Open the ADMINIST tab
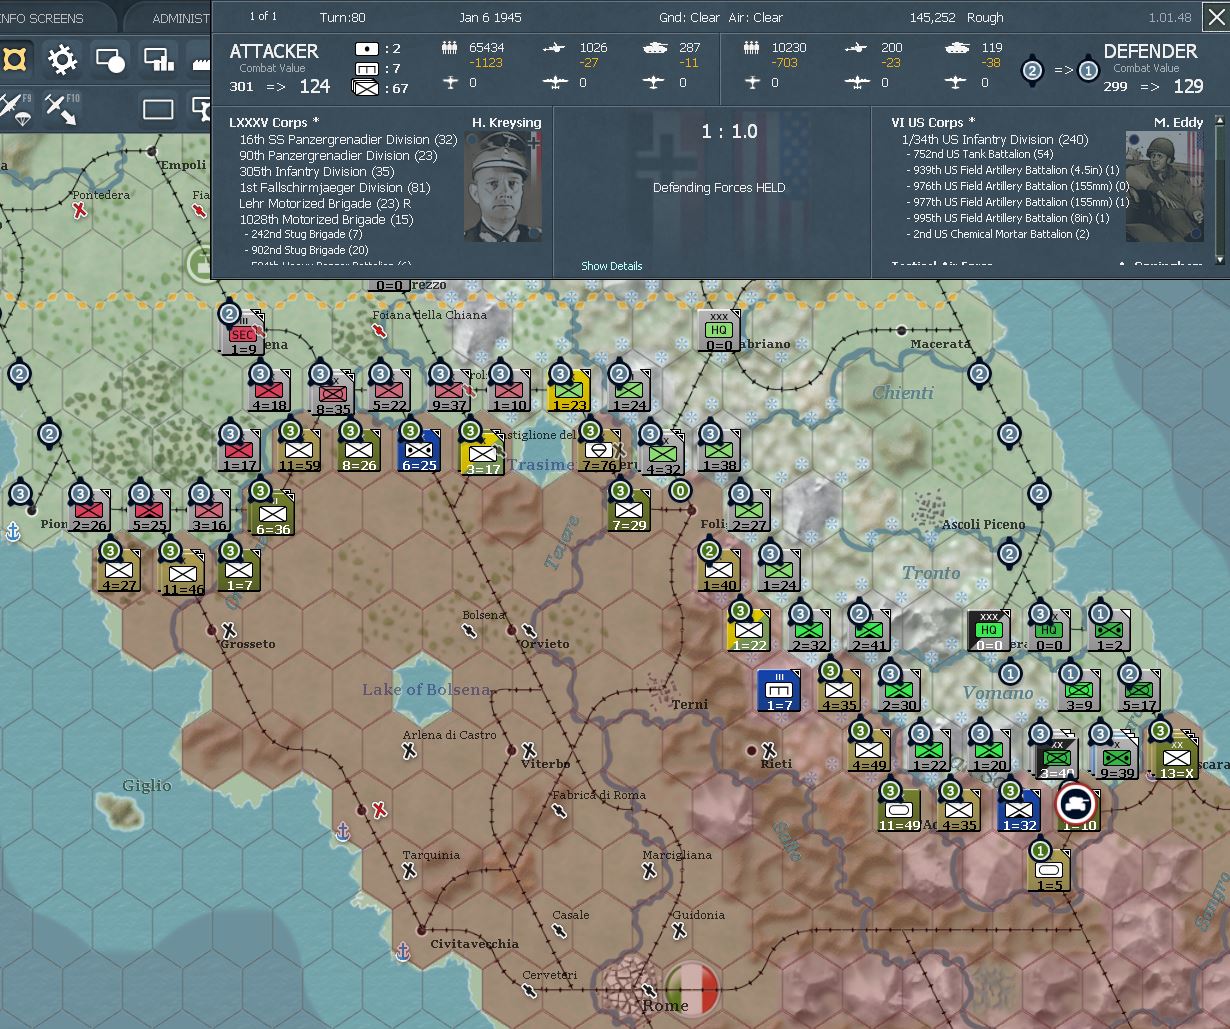The height and width of the screenshot is (1029, 1230). (x=180, y=18)
